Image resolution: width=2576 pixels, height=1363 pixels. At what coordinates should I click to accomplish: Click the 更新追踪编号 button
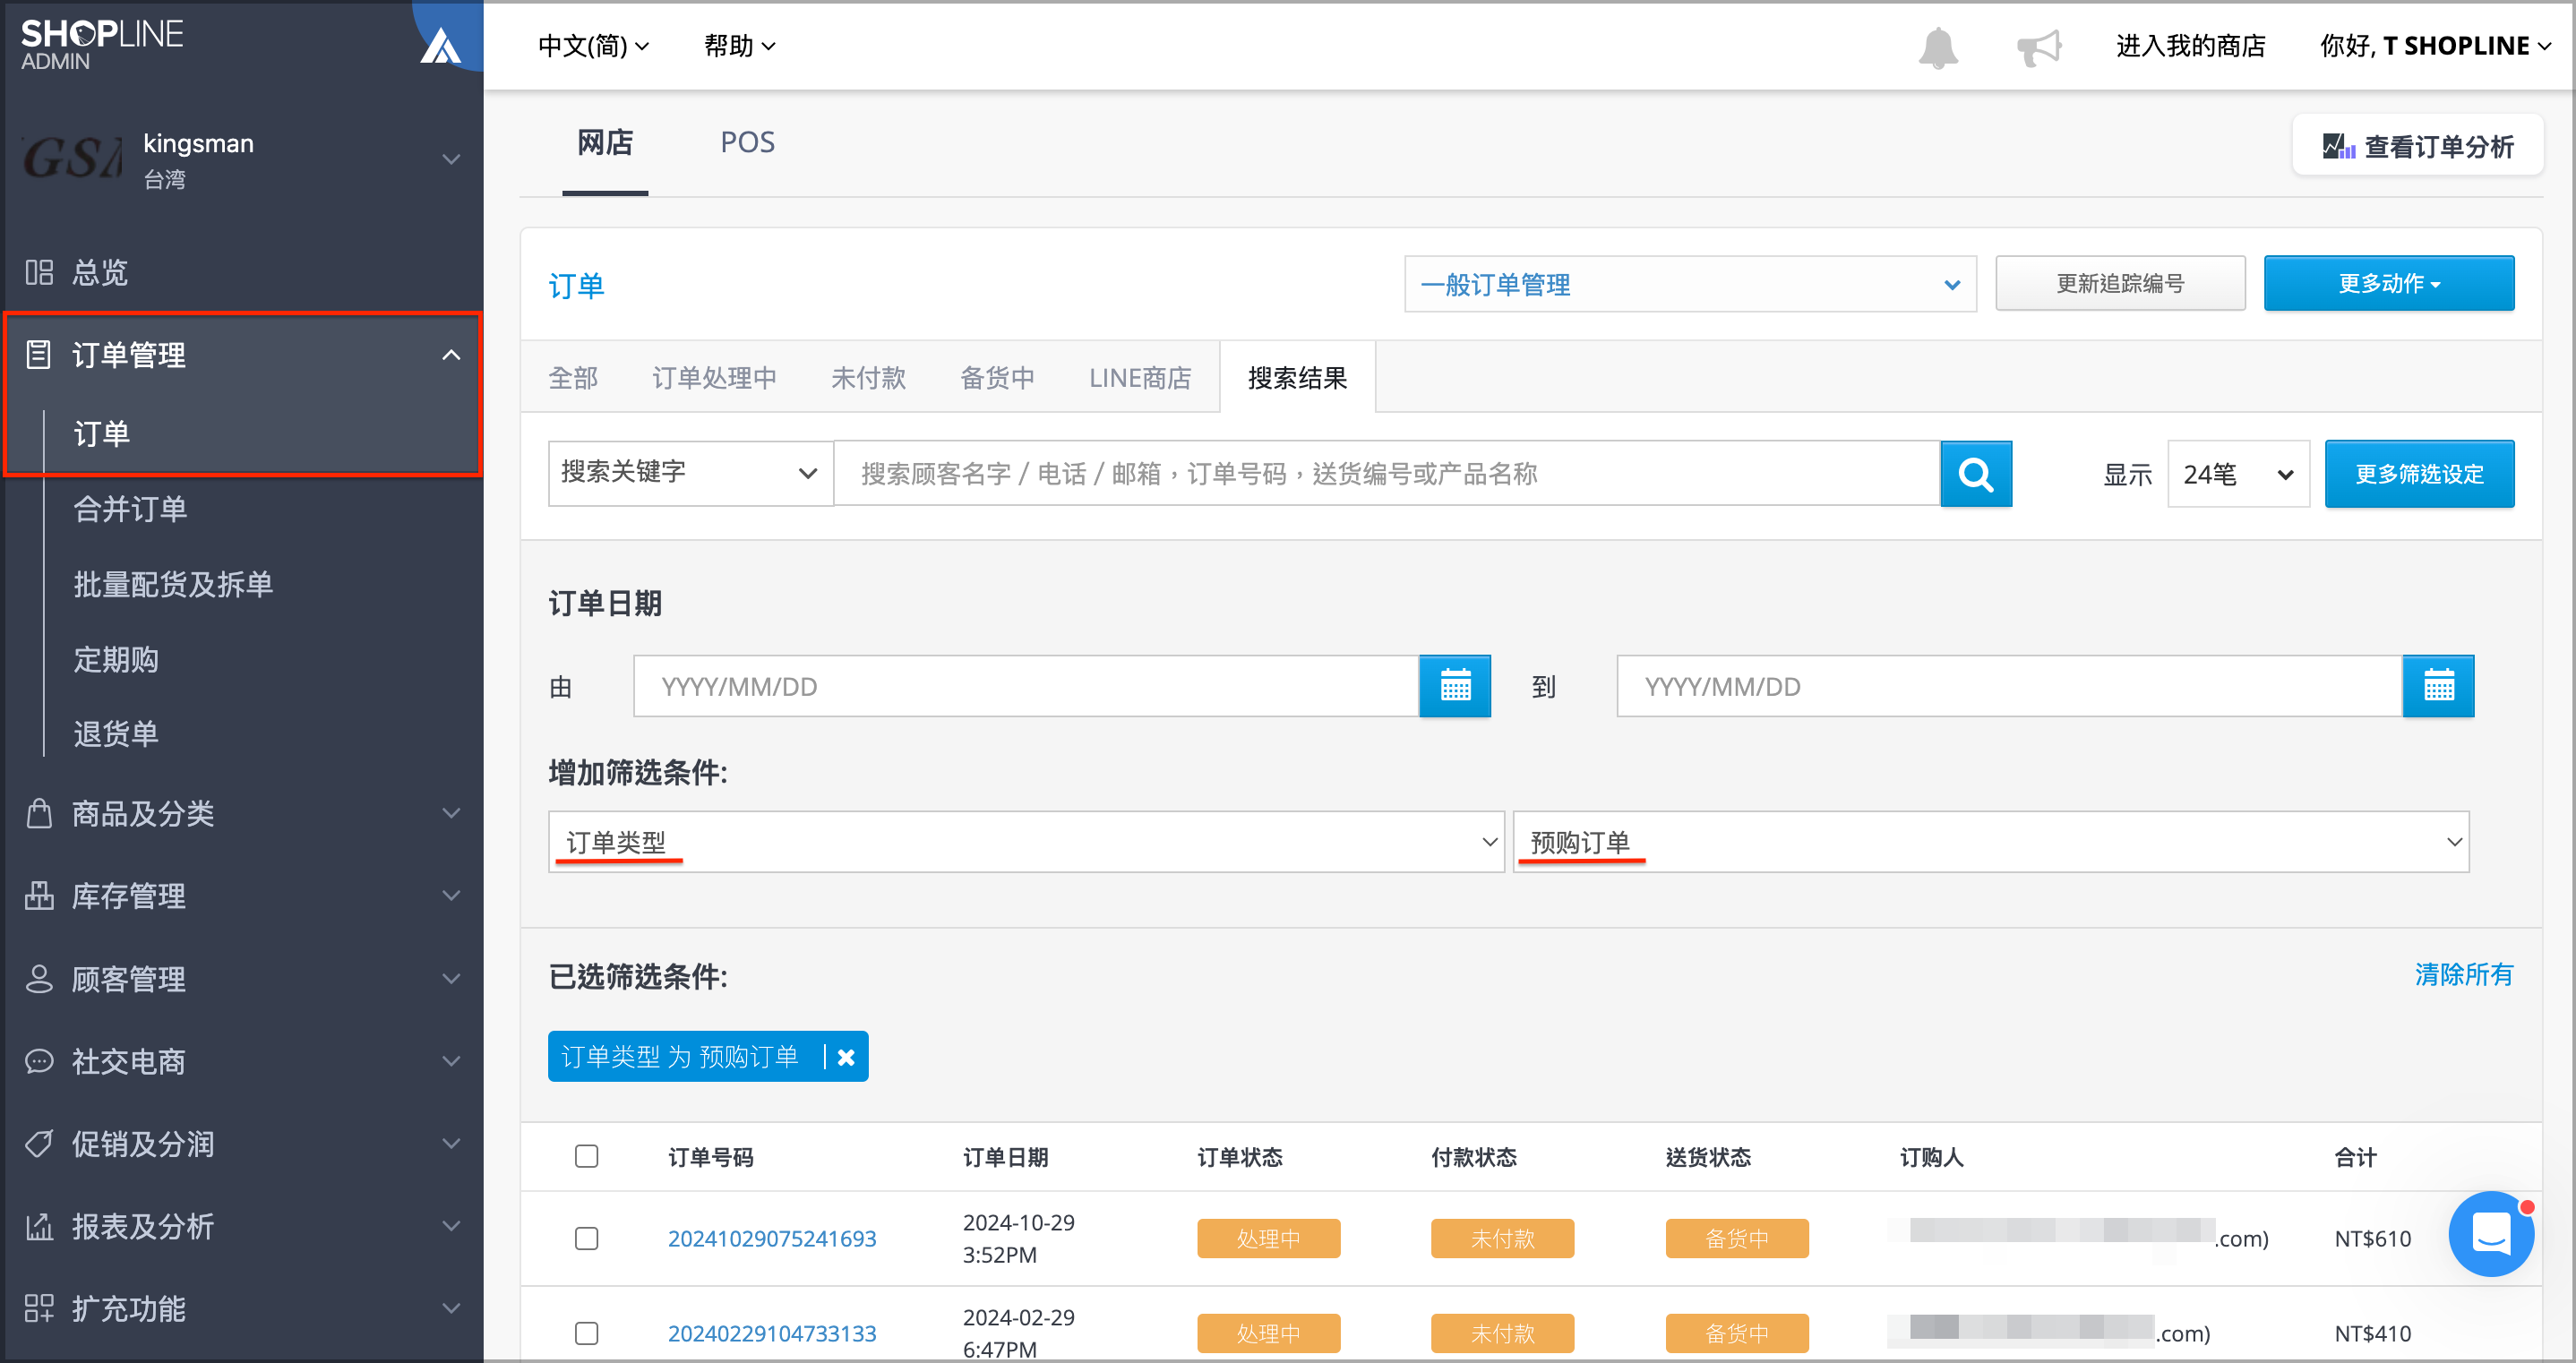coord(2120,284)
